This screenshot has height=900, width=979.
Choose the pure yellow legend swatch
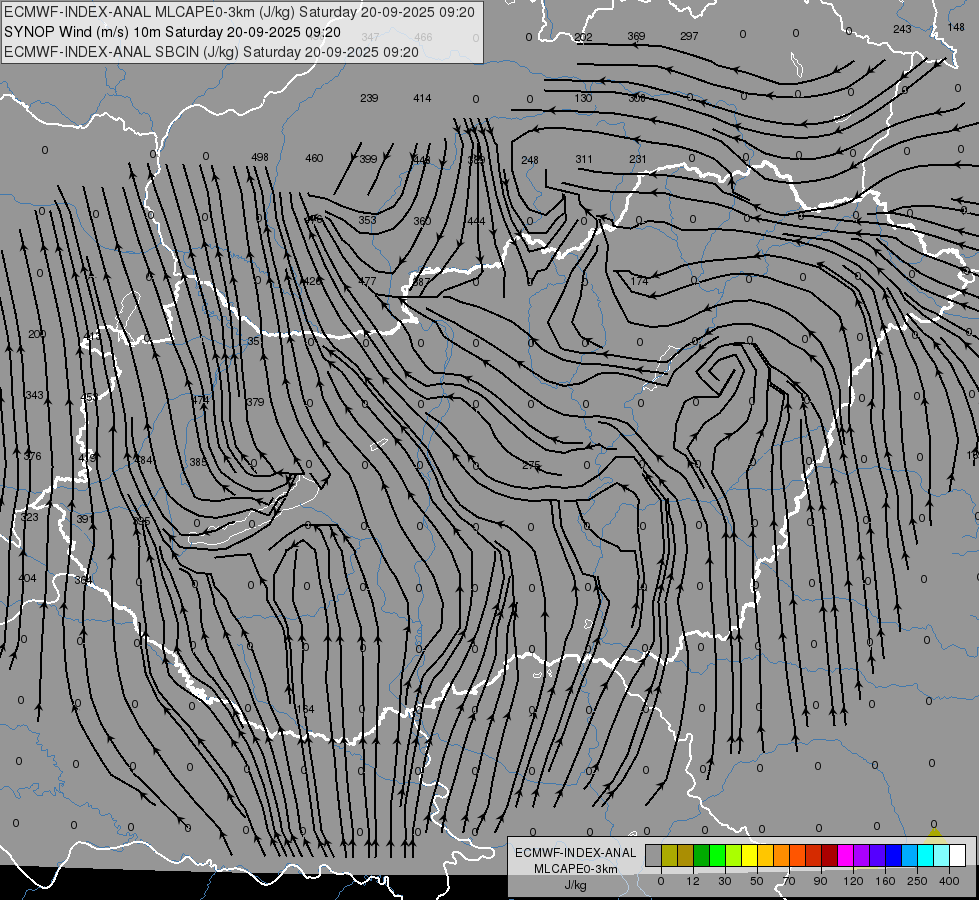tap(749, 856)
